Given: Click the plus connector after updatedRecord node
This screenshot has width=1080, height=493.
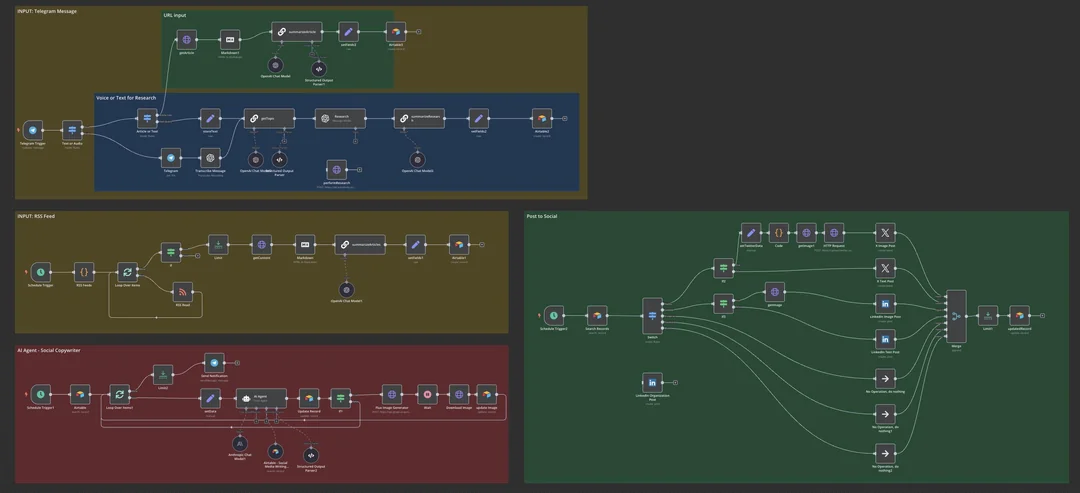Looking at the screenshot, I should coord(1042,315).
